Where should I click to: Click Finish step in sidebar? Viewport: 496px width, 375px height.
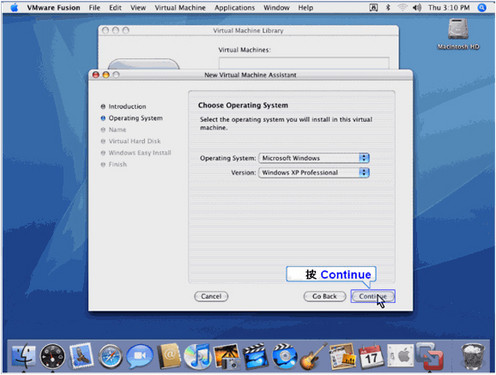coord(114,164)
